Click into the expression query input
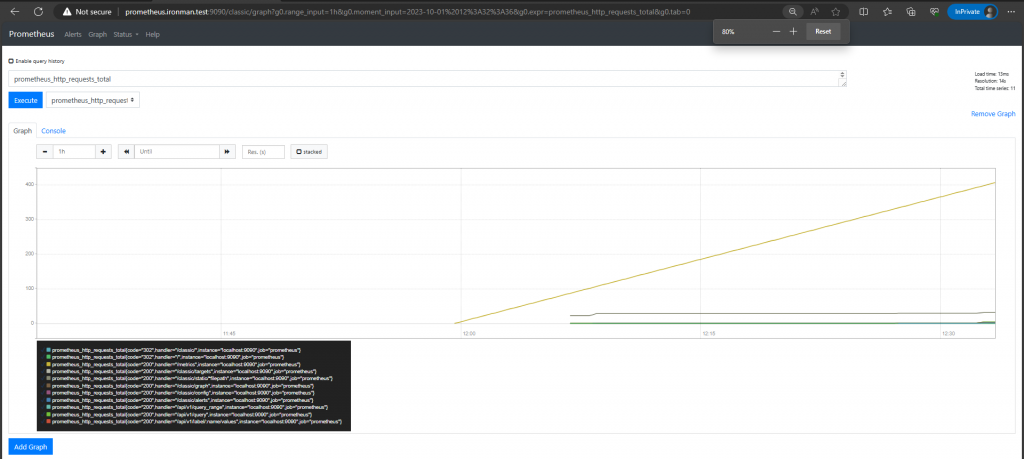The image size is (1024, 459). click(423, 79)
